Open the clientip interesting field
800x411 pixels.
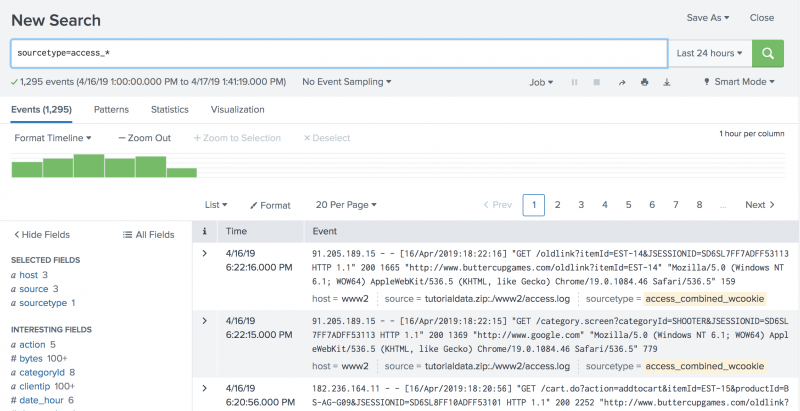tap(35, 387)
